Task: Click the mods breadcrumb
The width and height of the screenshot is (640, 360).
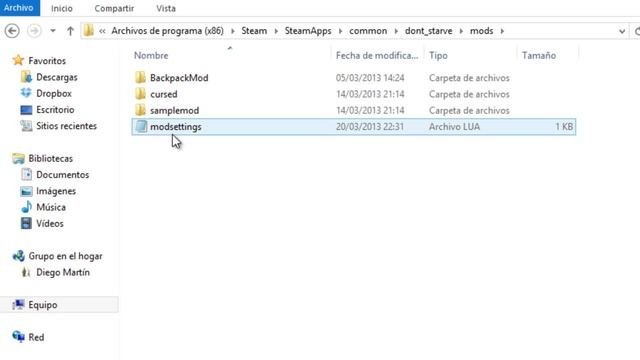Action: [482, 31]
